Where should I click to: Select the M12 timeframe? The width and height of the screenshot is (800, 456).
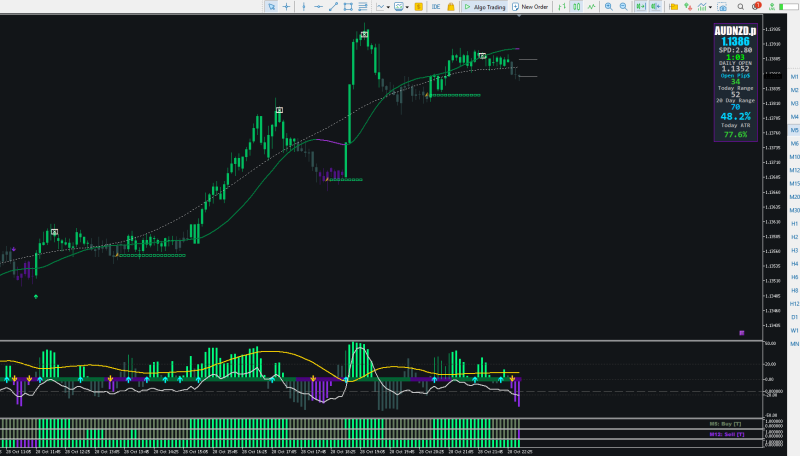point(794,170)
